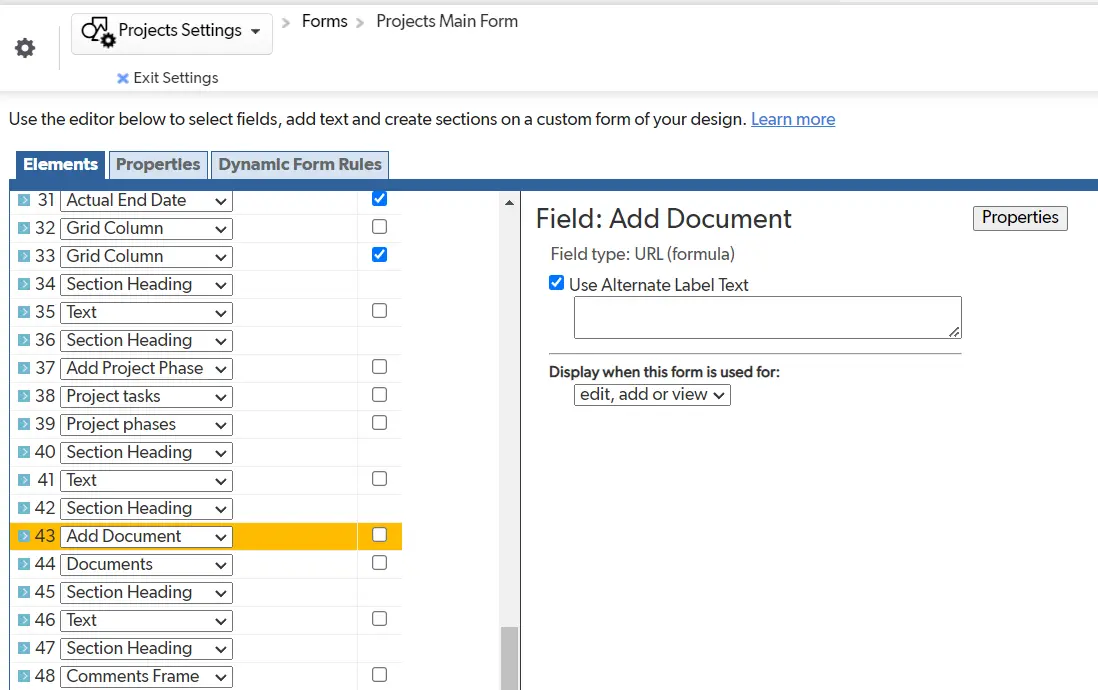The image size is (1098, 690).
Task: Click the blue arrow icon for row 41
Action: click(24, 481)
